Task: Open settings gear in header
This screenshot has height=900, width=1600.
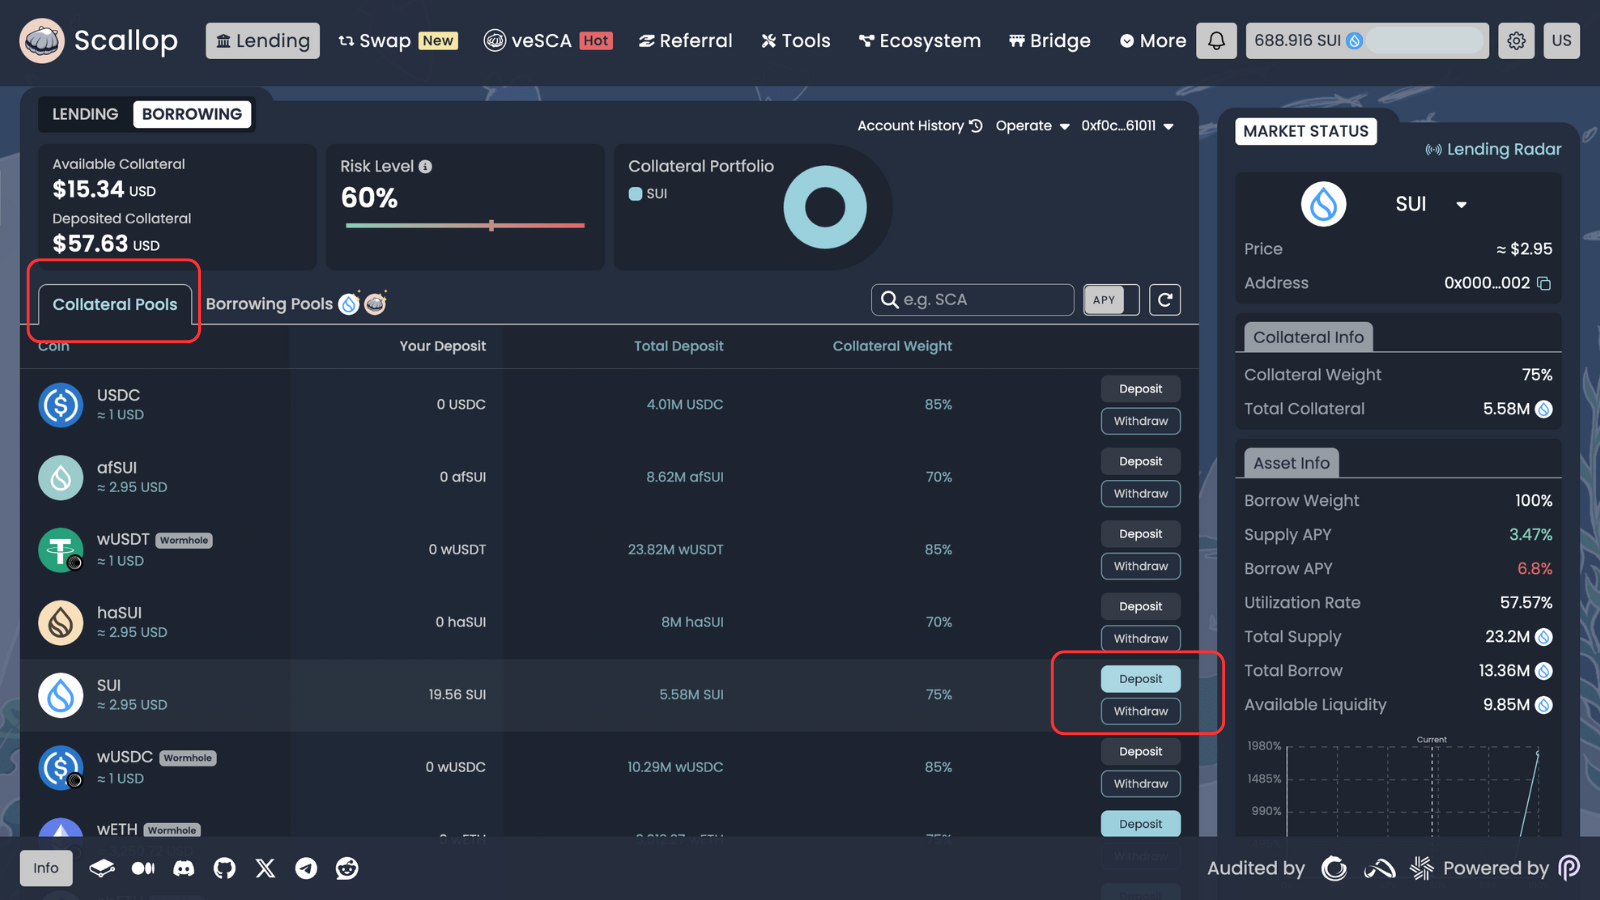Action: click(1516, 41)
